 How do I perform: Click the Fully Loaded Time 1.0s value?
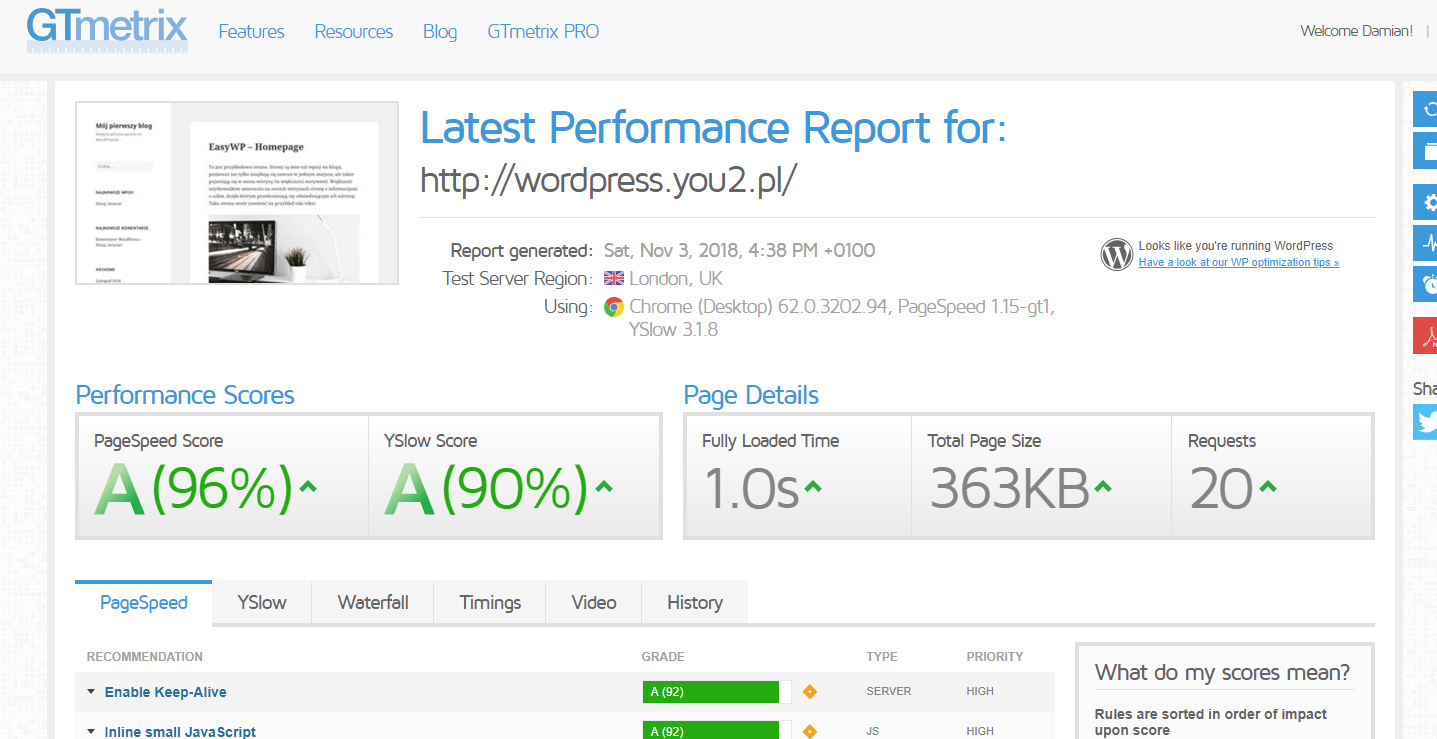751,488
